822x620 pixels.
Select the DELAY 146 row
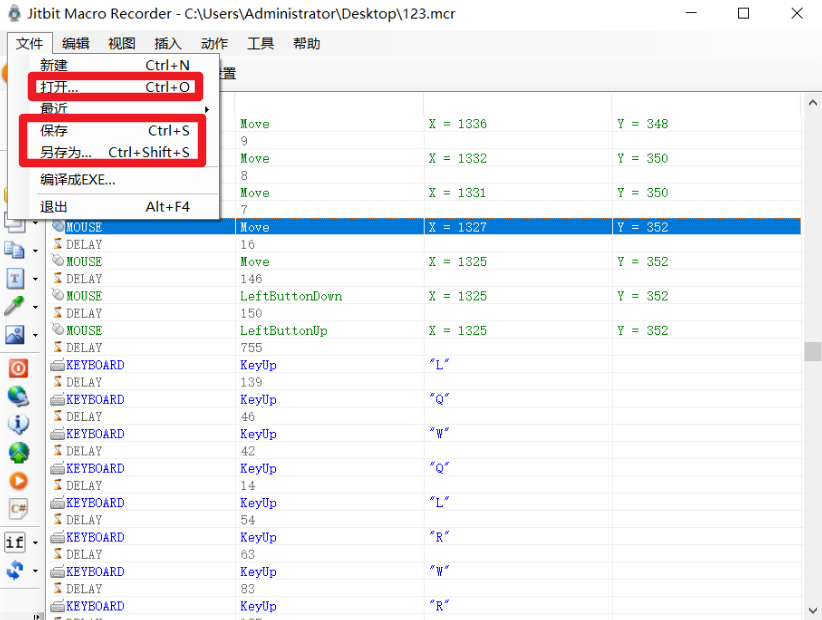tap(424, 279)
